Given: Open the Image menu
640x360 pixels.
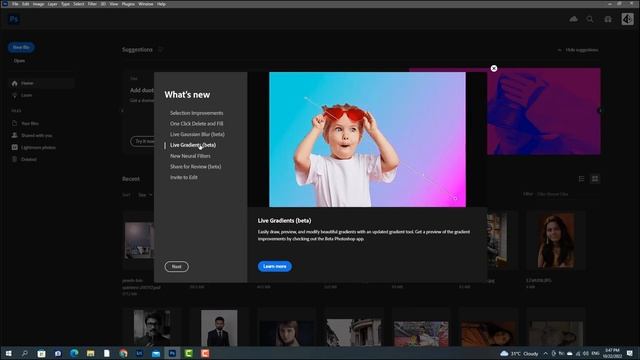Looking at the screenshot, I should point(38,4).
